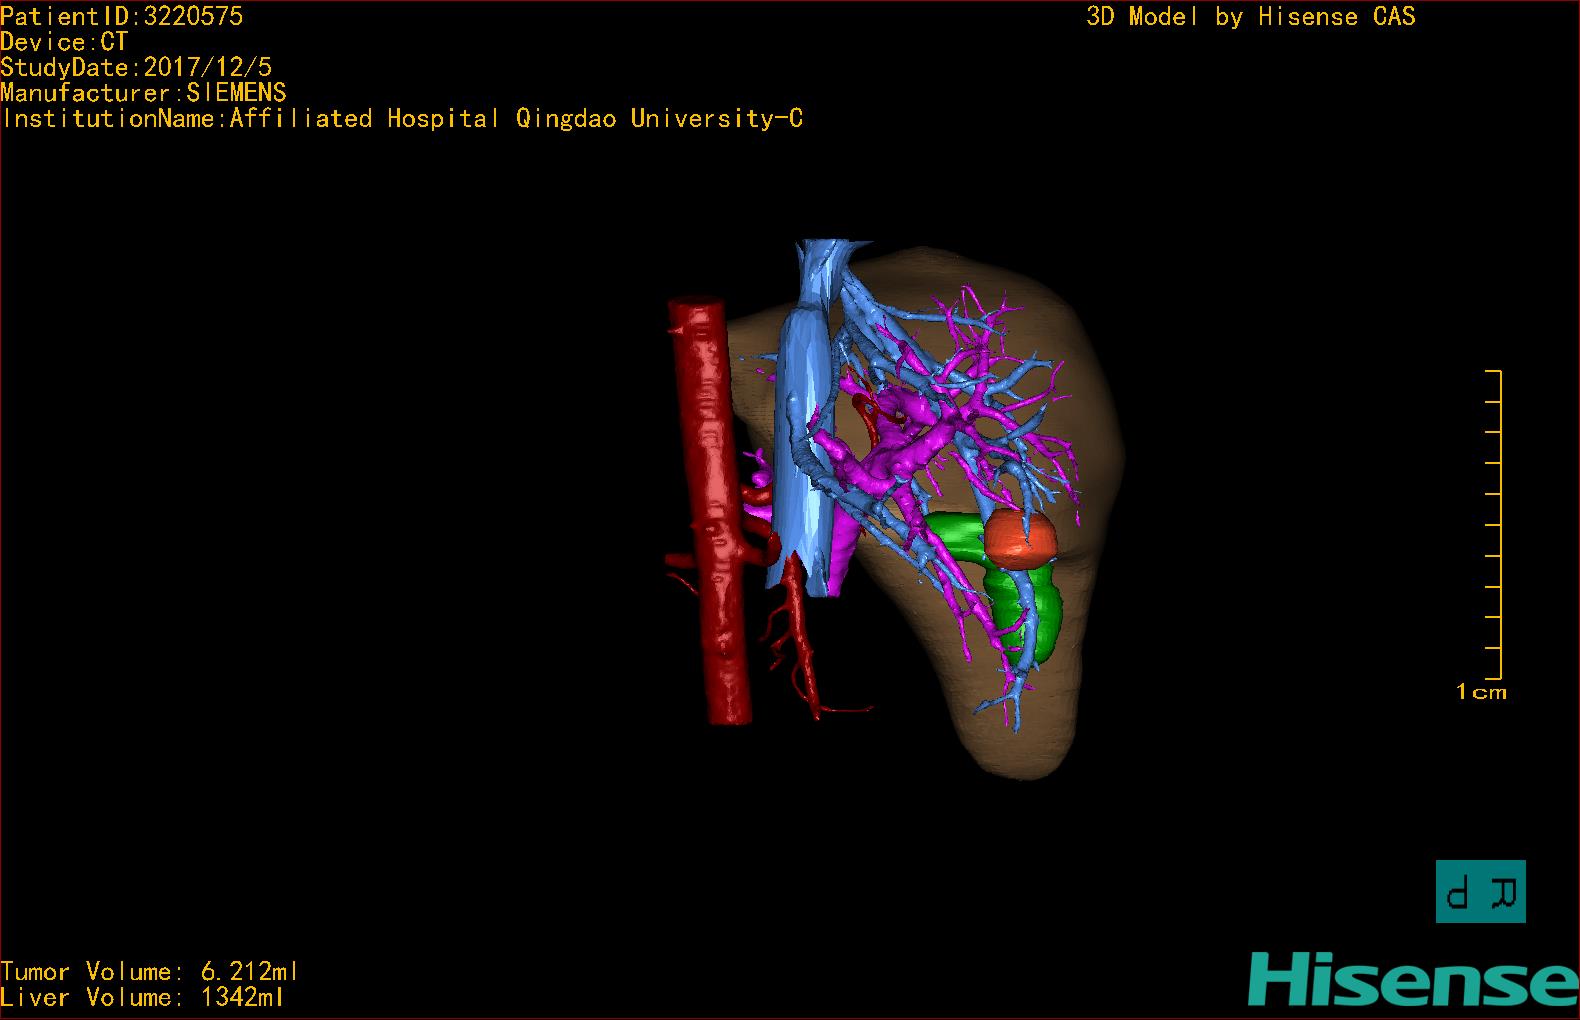Viewport: 1580px width, 1020px height.
Task: Click the '3D Model by Hisense CAS' title
Action: [x=1250, y=16]
